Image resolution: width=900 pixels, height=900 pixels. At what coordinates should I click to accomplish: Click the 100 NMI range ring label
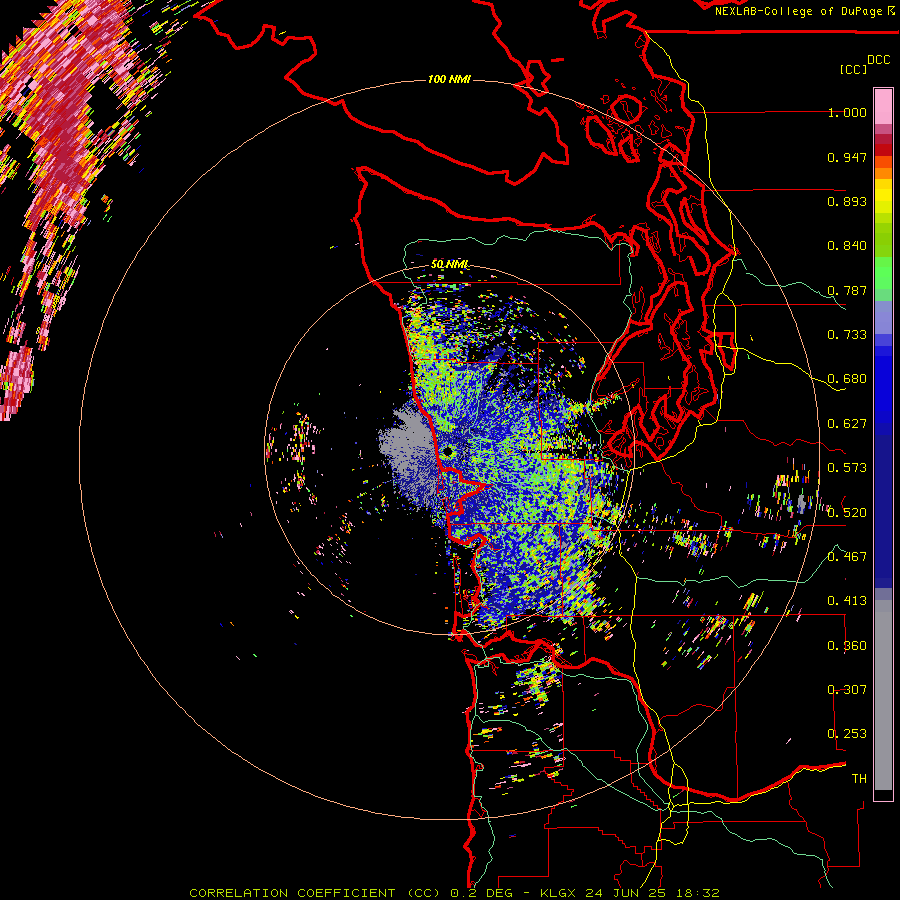[x=449, y=79]
